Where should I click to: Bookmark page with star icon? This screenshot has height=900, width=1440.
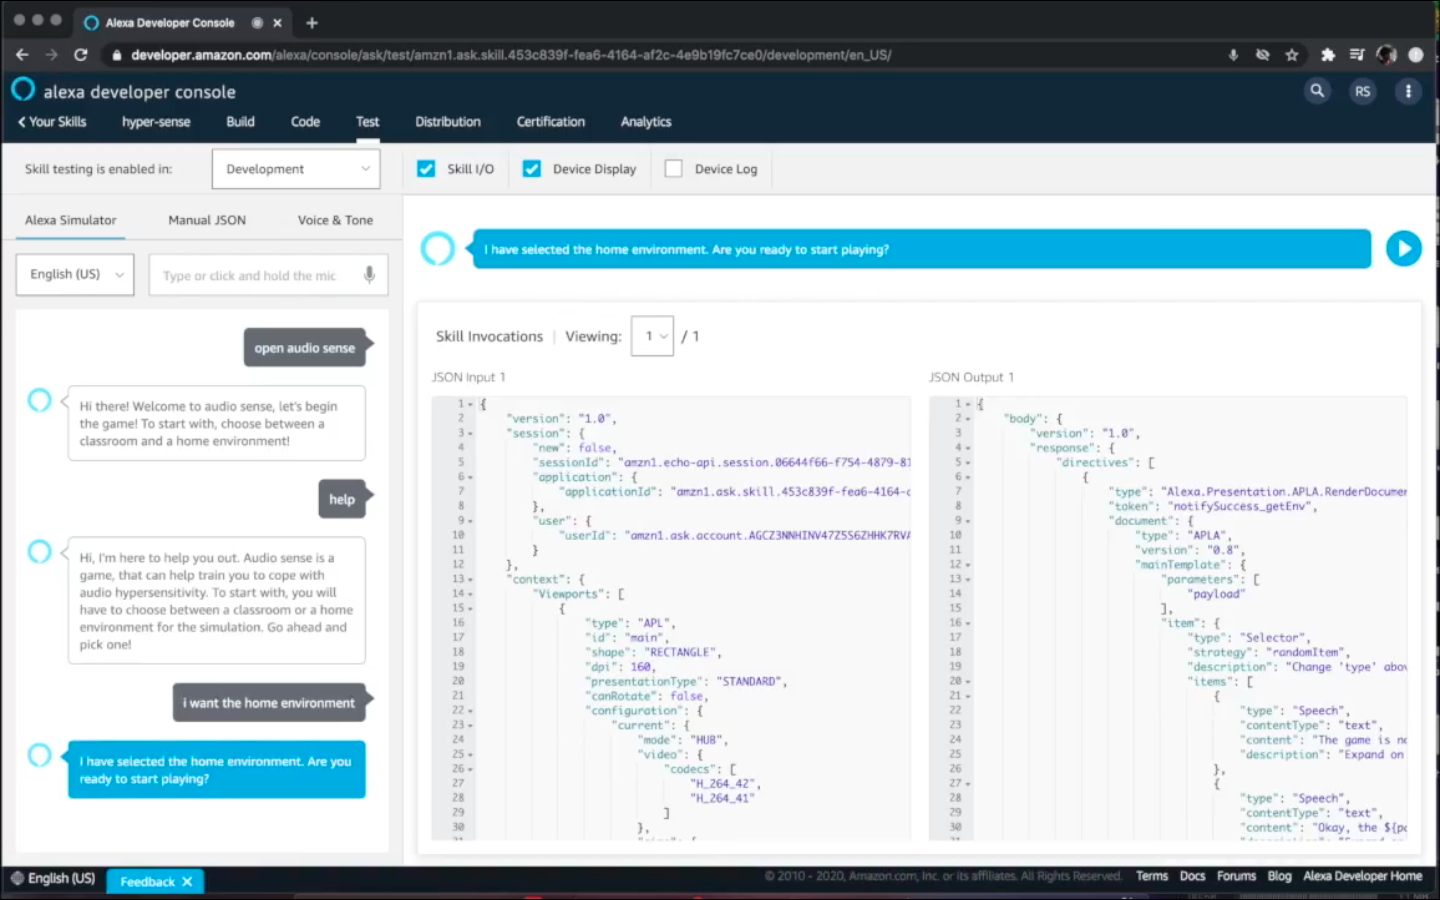pyautogui.click(x=1292, y=55)
